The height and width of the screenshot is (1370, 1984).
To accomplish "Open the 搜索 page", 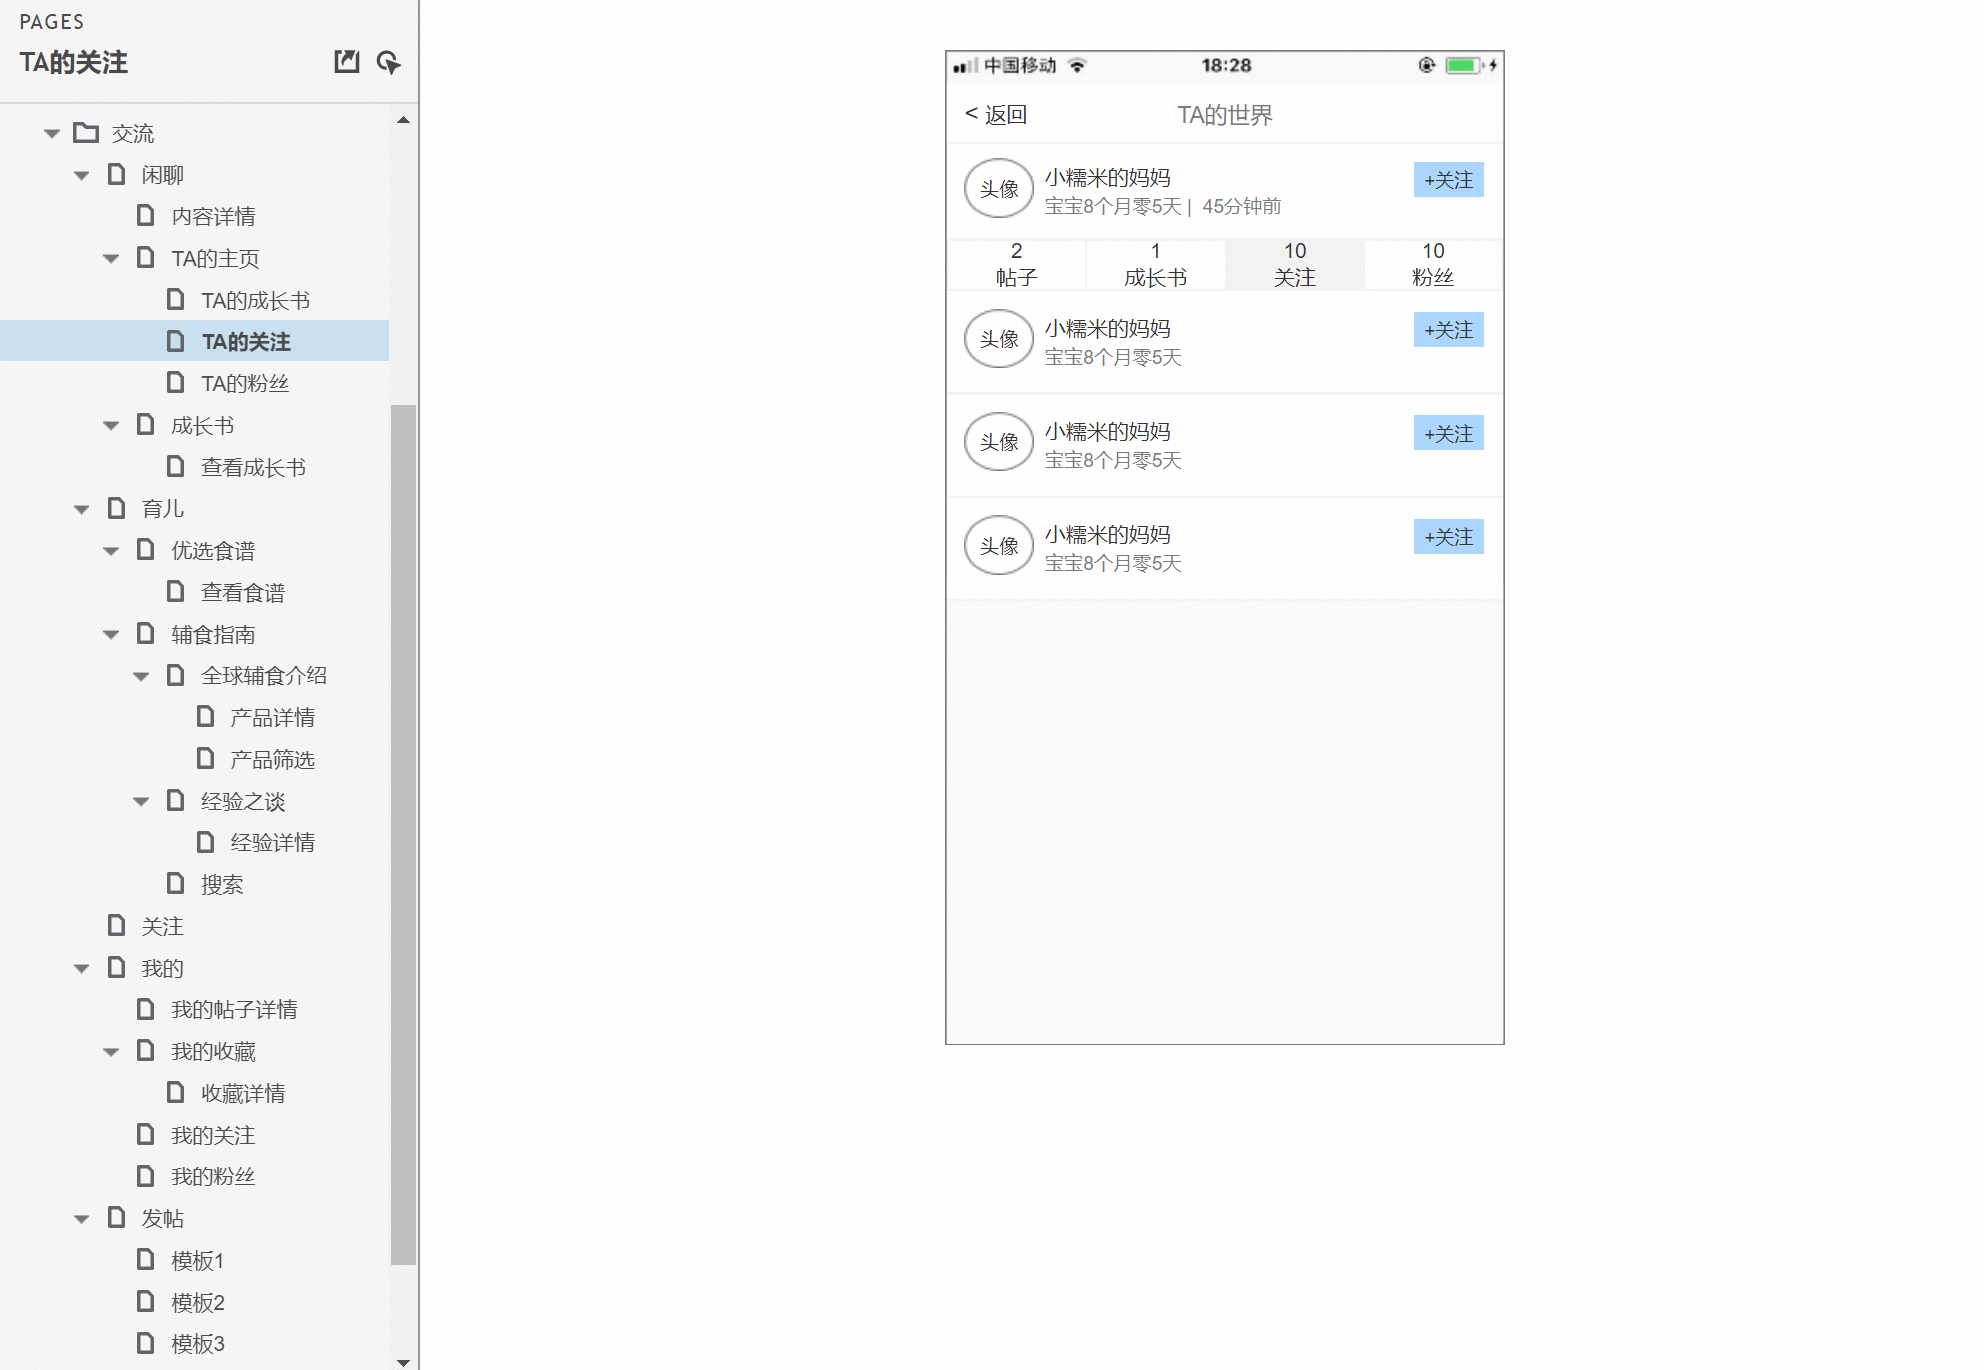I will click(222, 884).
